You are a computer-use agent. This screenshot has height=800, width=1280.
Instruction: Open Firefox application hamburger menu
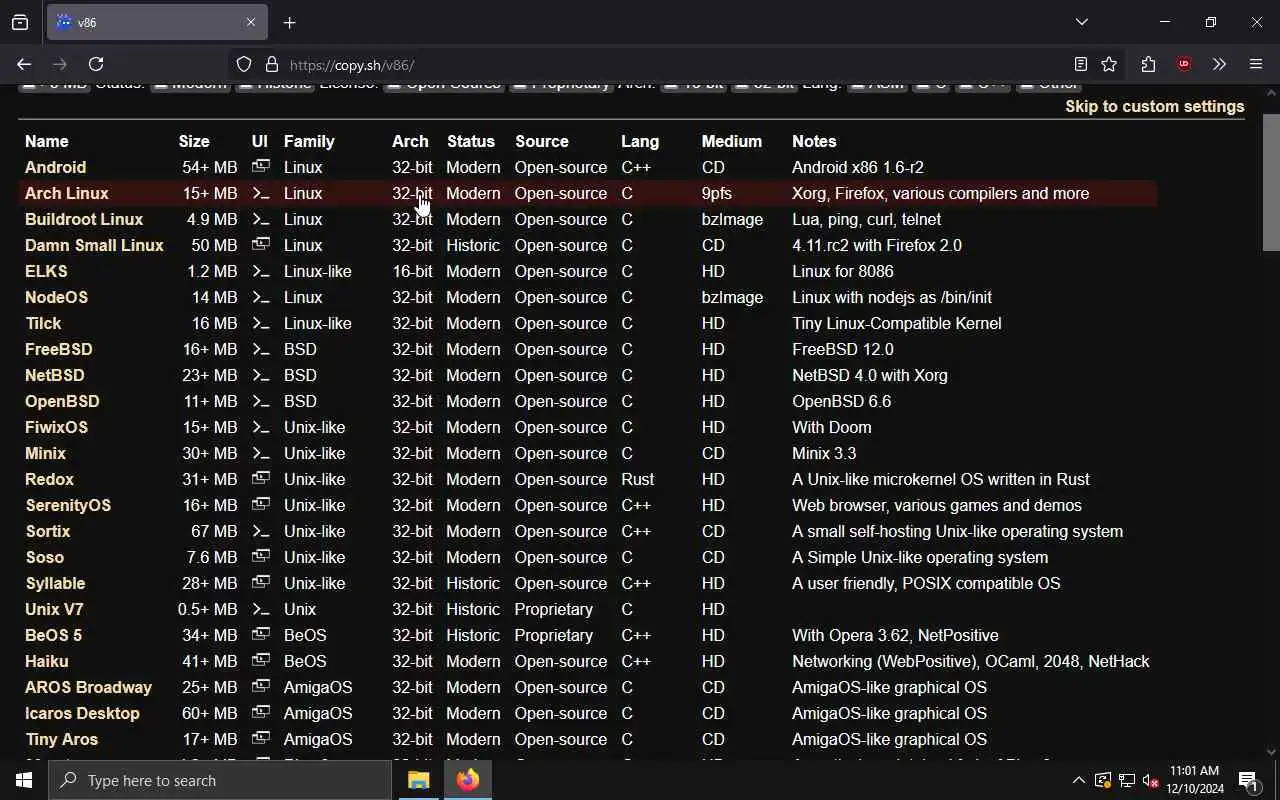pyautogui.click(x=1256, y=64)
